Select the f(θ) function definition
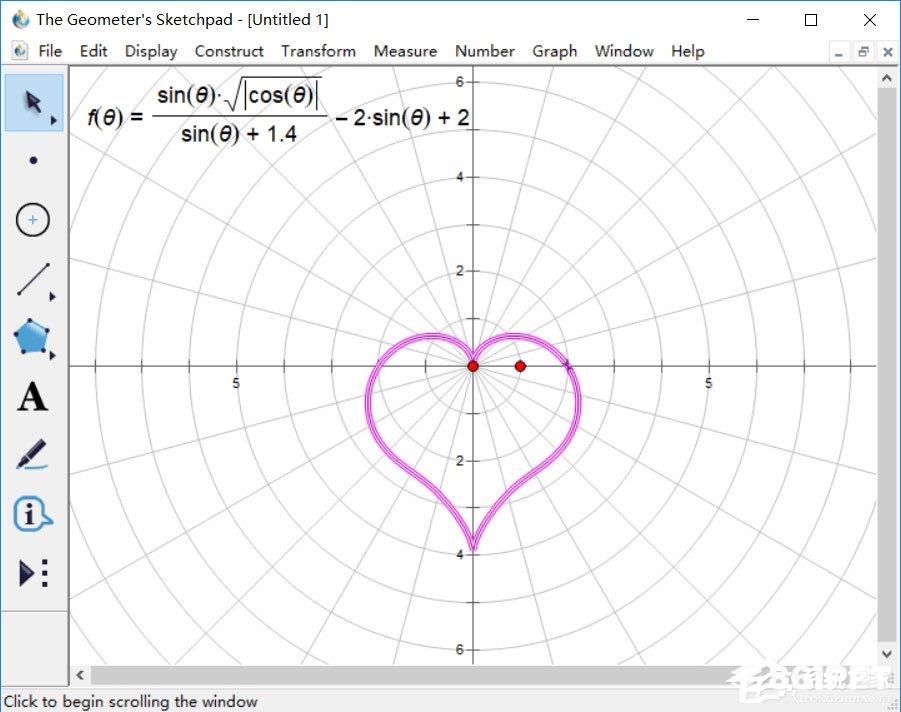The height and width of the screenshot is (712, 901). coord(278,112)
